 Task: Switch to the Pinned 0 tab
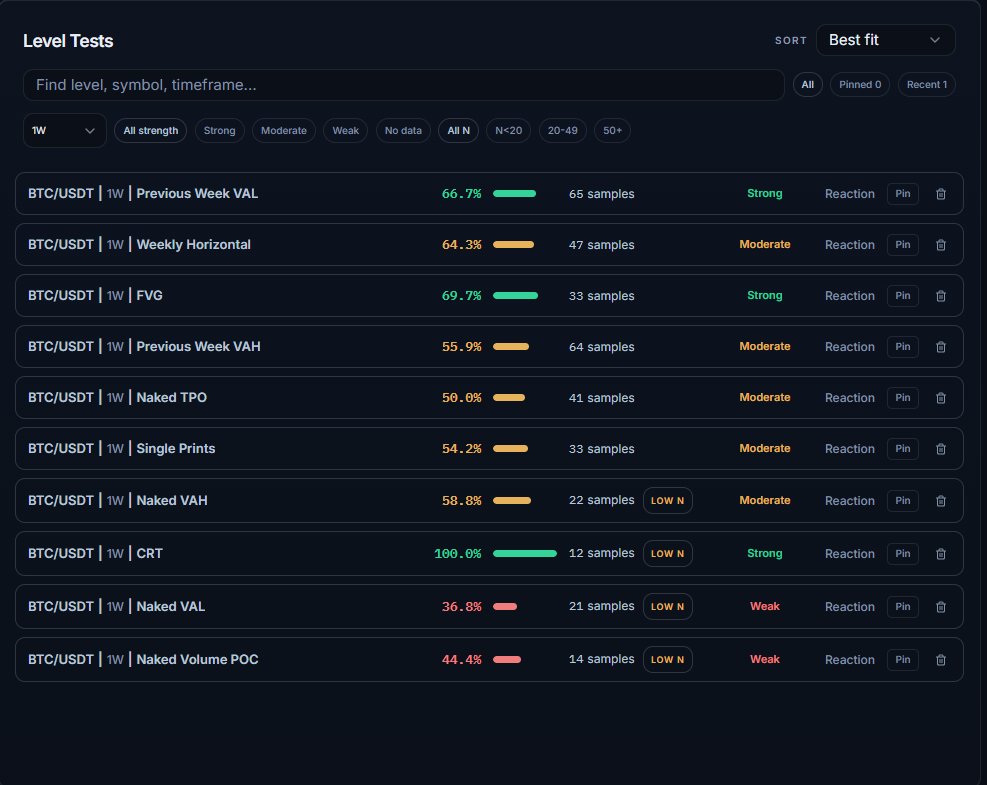coord(860,84)
